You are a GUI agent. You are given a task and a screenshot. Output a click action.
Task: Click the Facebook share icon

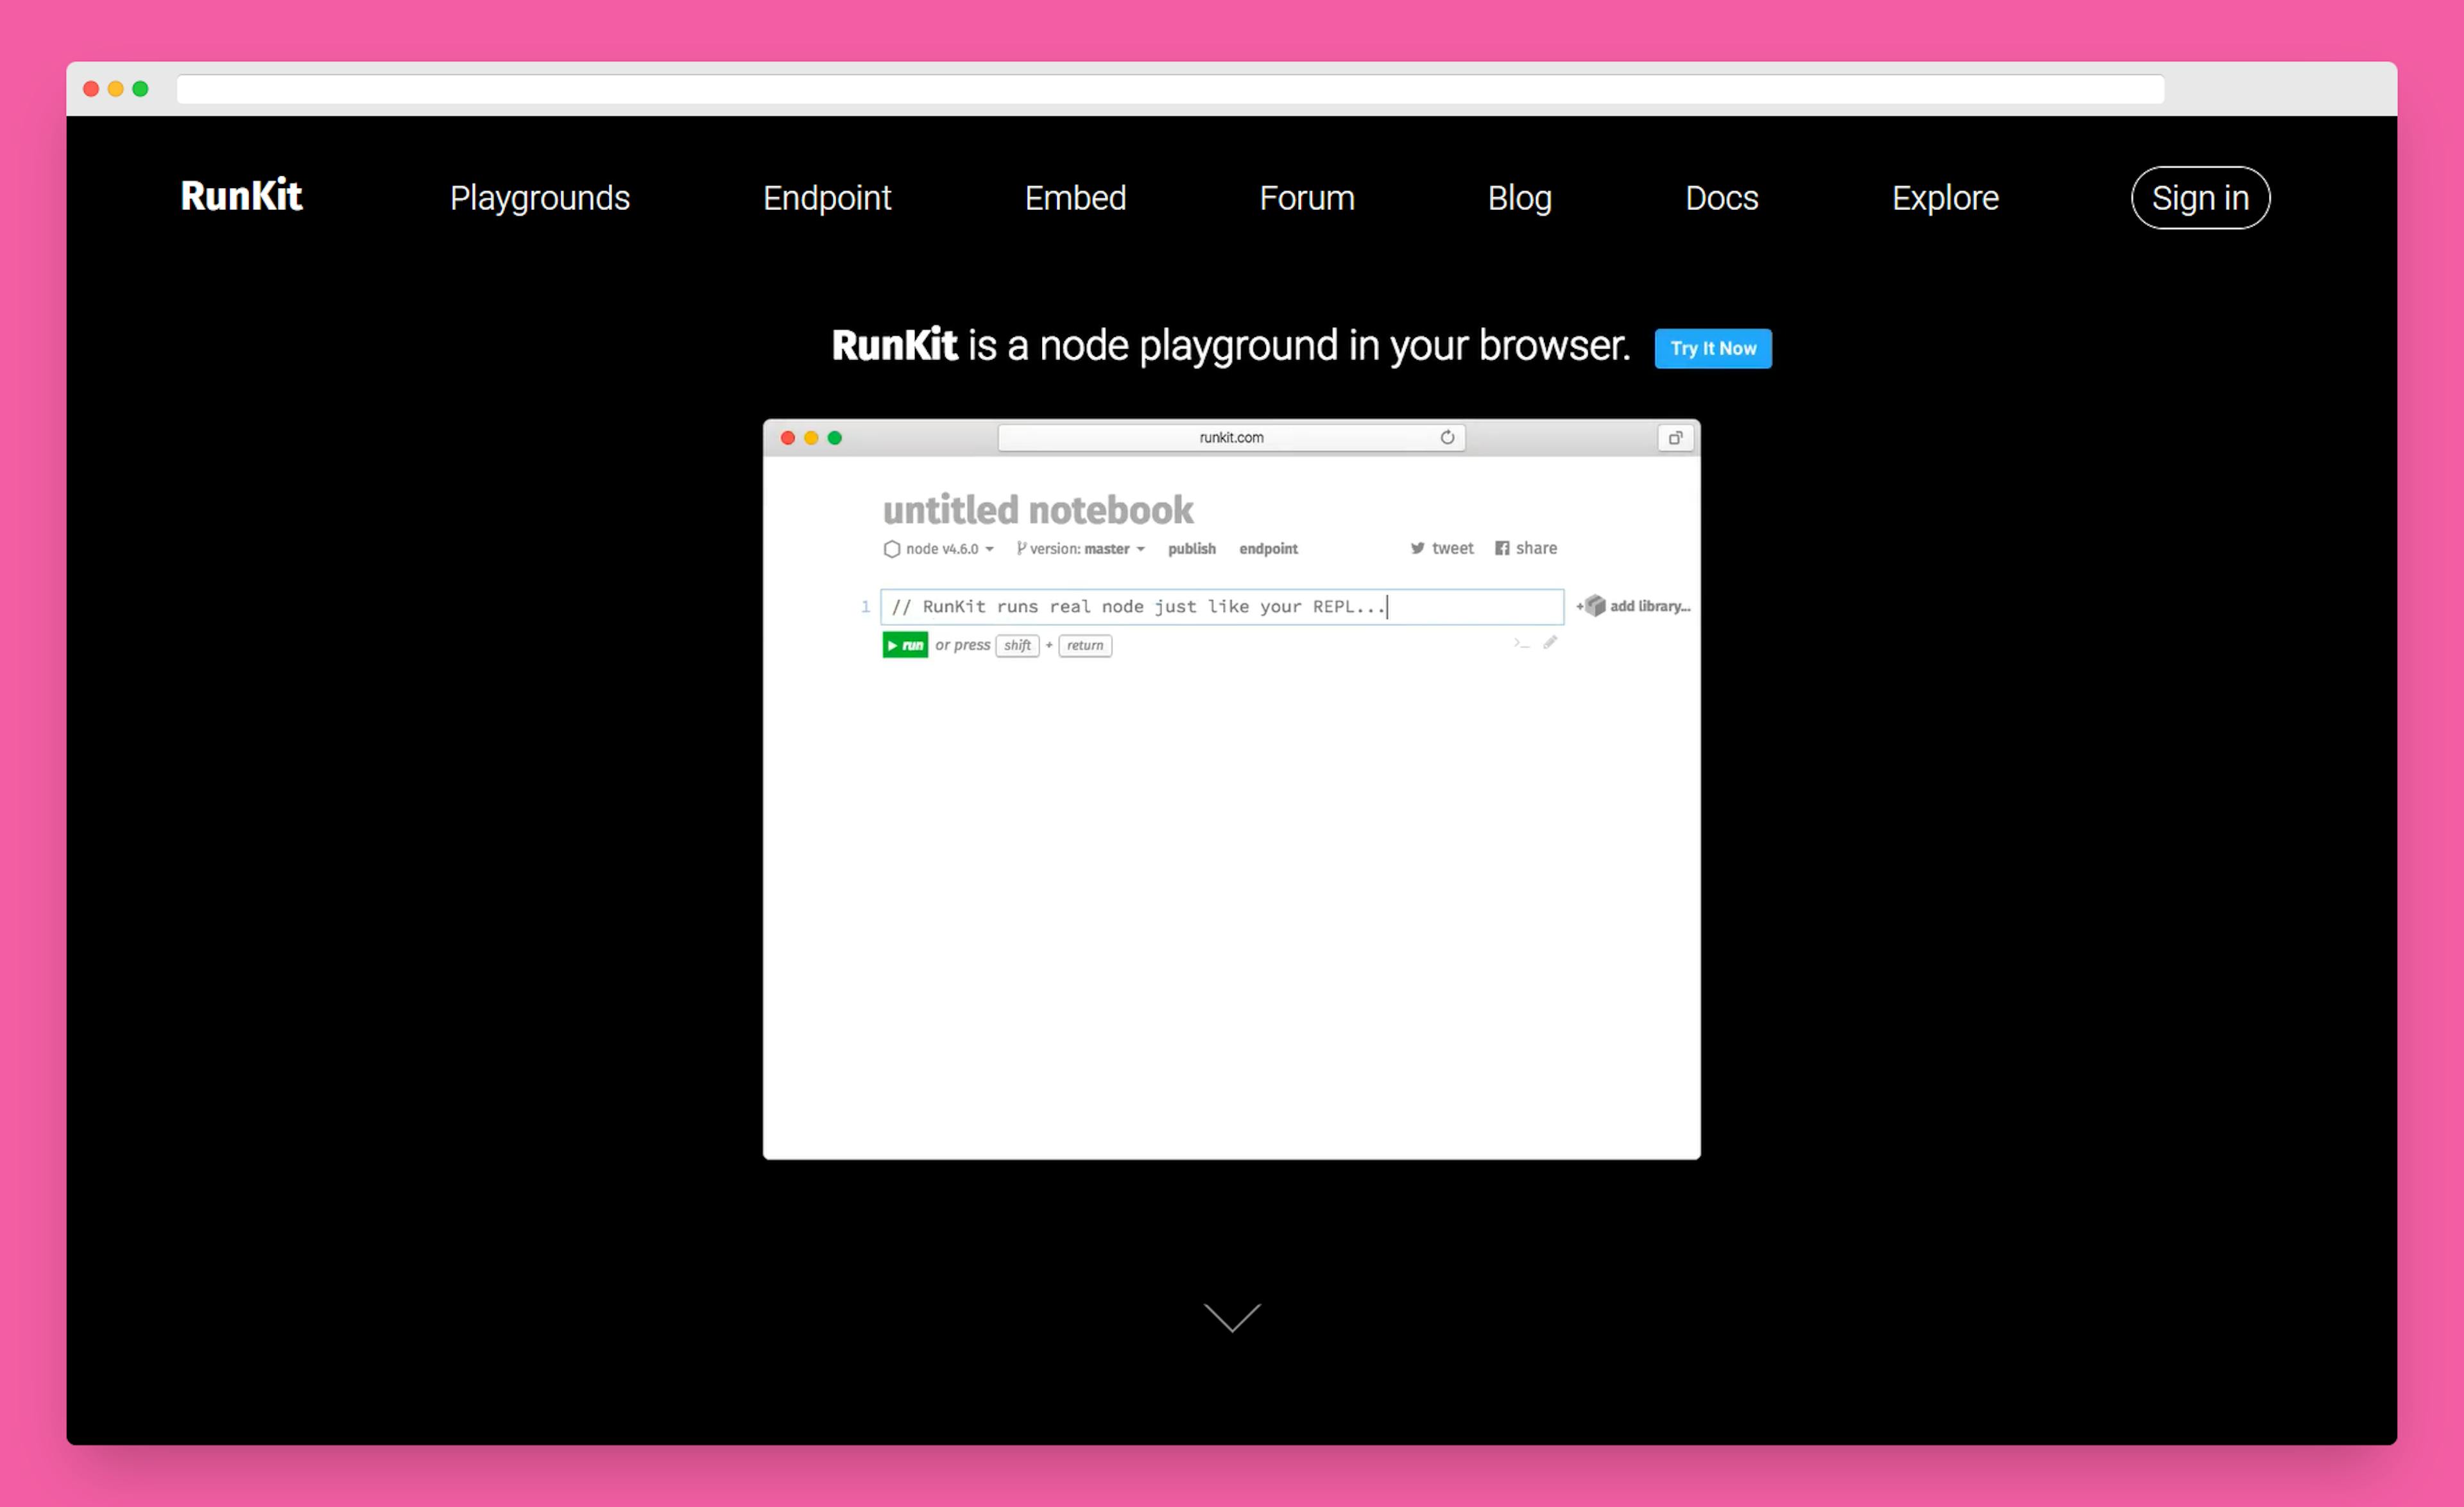click(x=1501, y=548)
